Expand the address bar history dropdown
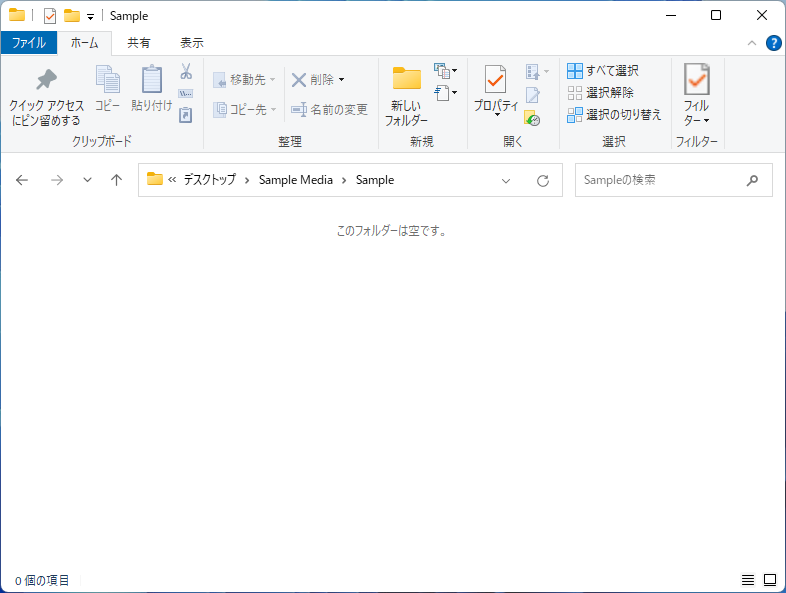 (506, 181)
